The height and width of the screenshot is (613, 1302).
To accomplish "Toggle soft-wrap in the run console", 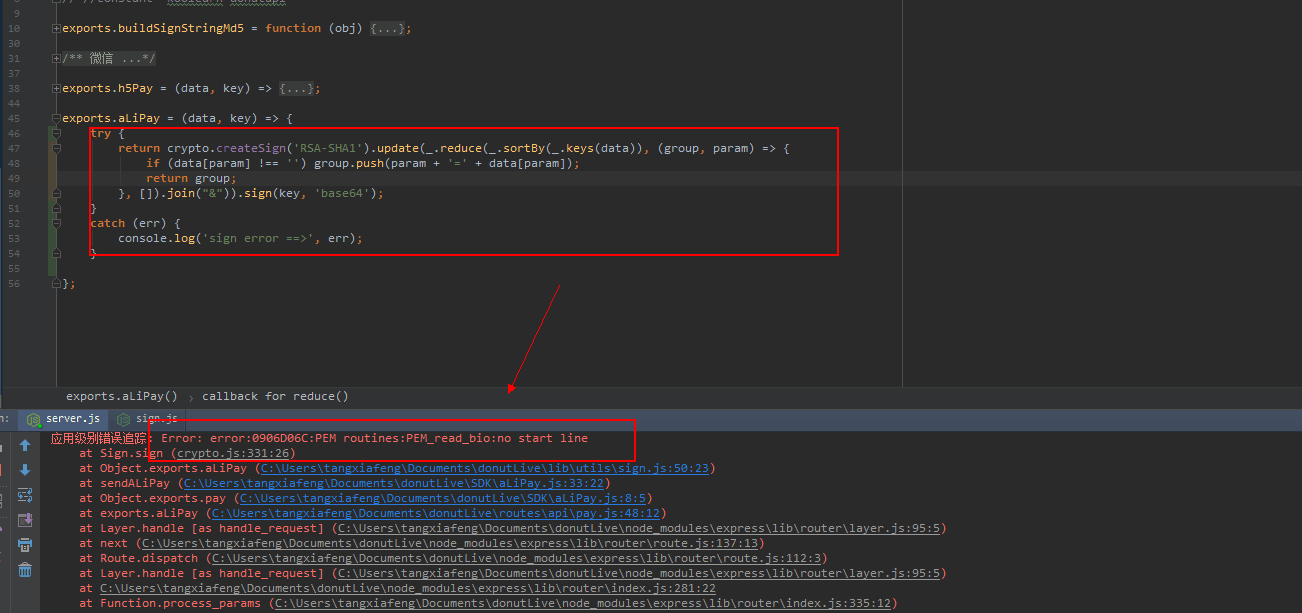I will pos(25,495).
